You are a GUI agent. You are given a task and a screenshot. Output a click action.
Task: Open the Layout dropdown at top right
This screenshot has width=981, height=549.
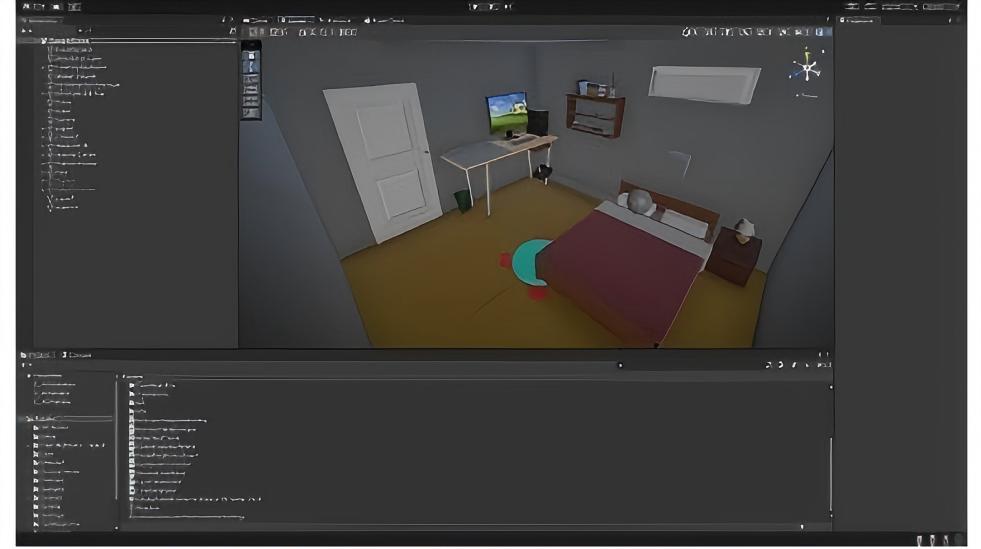[939, 6]
